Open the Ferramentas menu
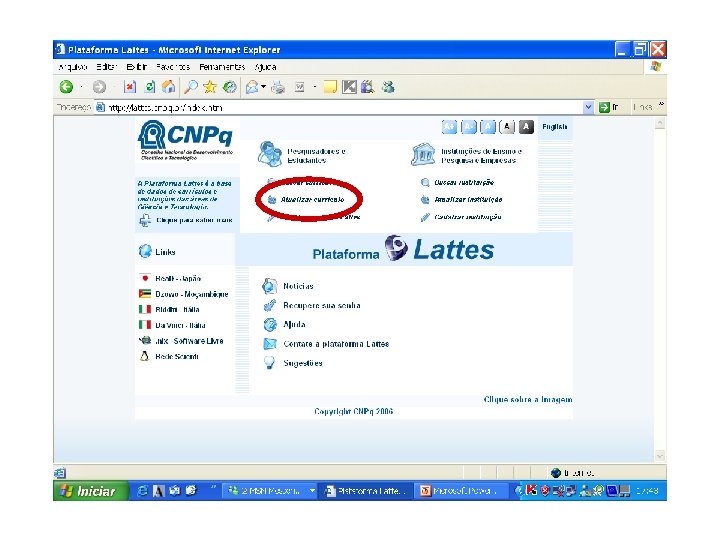Image resolution: width=720 pixels, height=540 pixels. click(222, 67)
